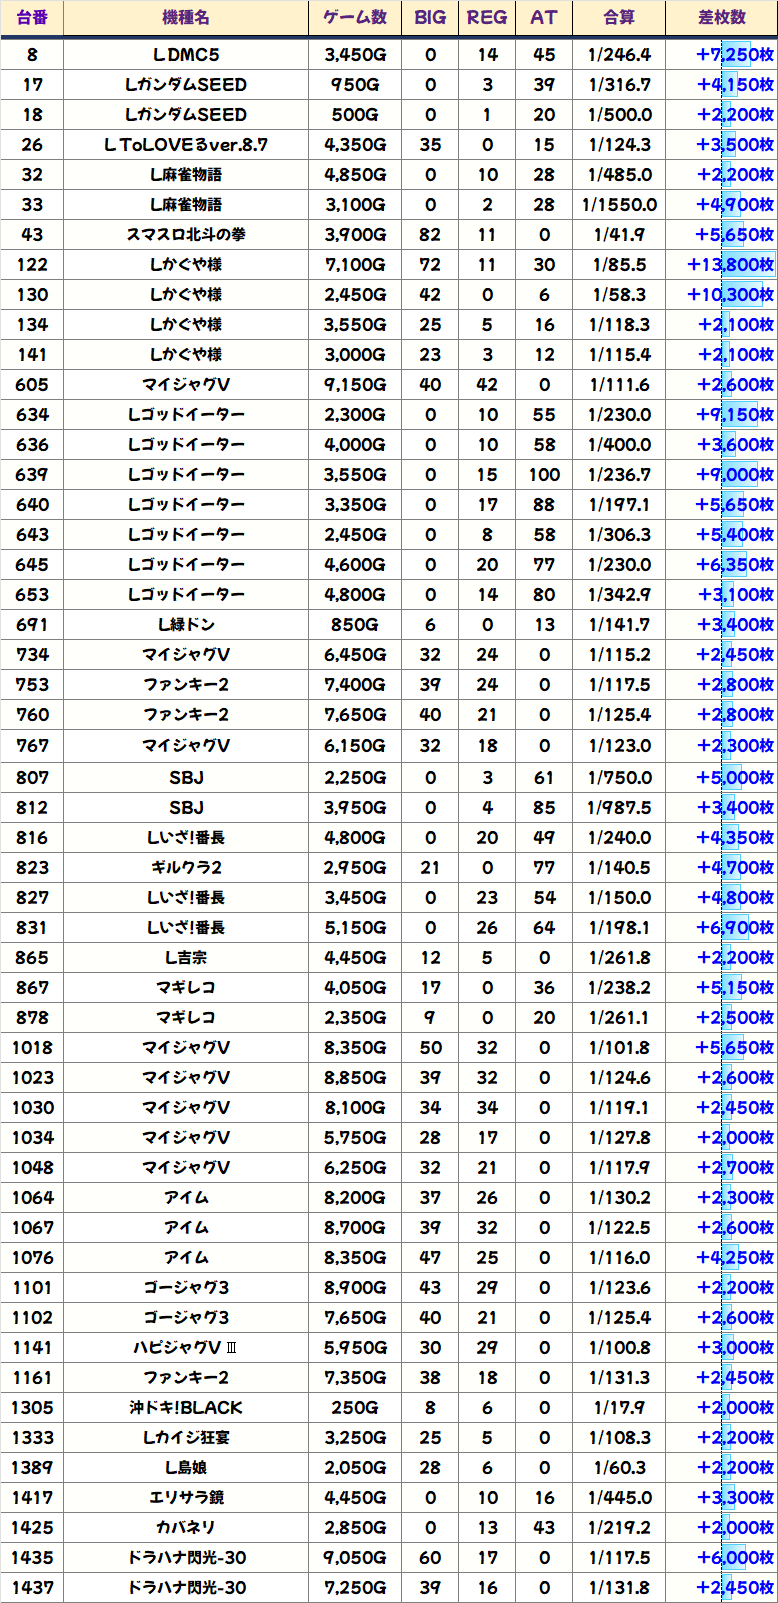Click machine number 734 cell
778x1603 pixels.
tap(32, 655)
